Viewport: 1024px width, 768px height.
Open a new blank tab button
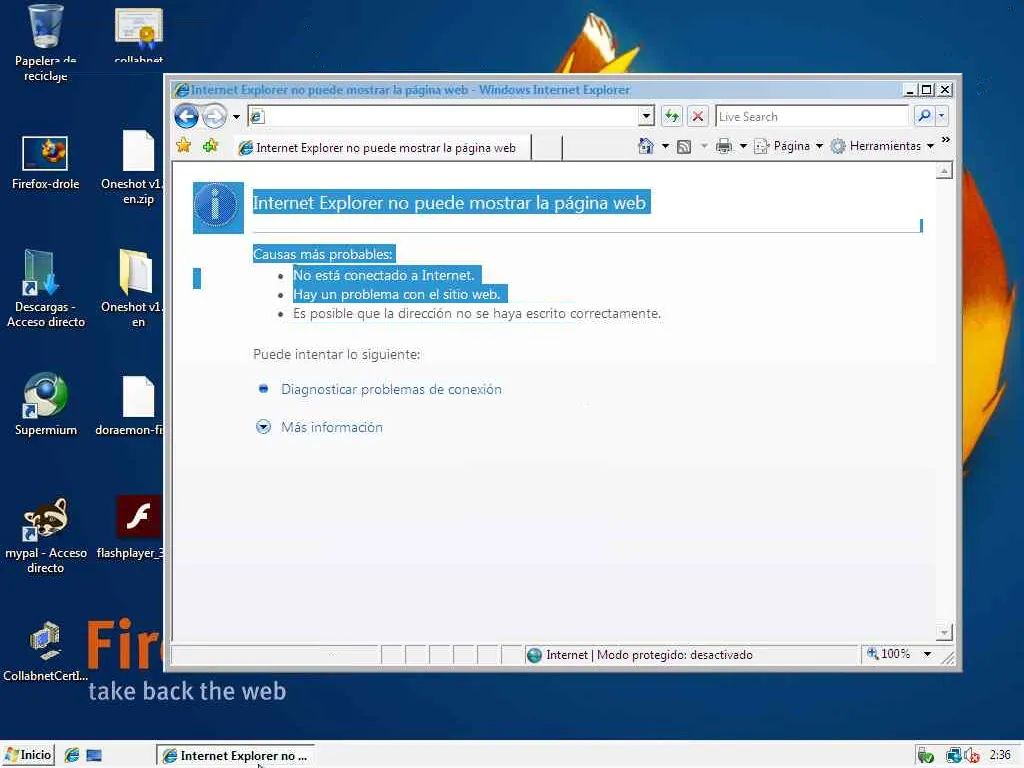click(x=547, y=148)
